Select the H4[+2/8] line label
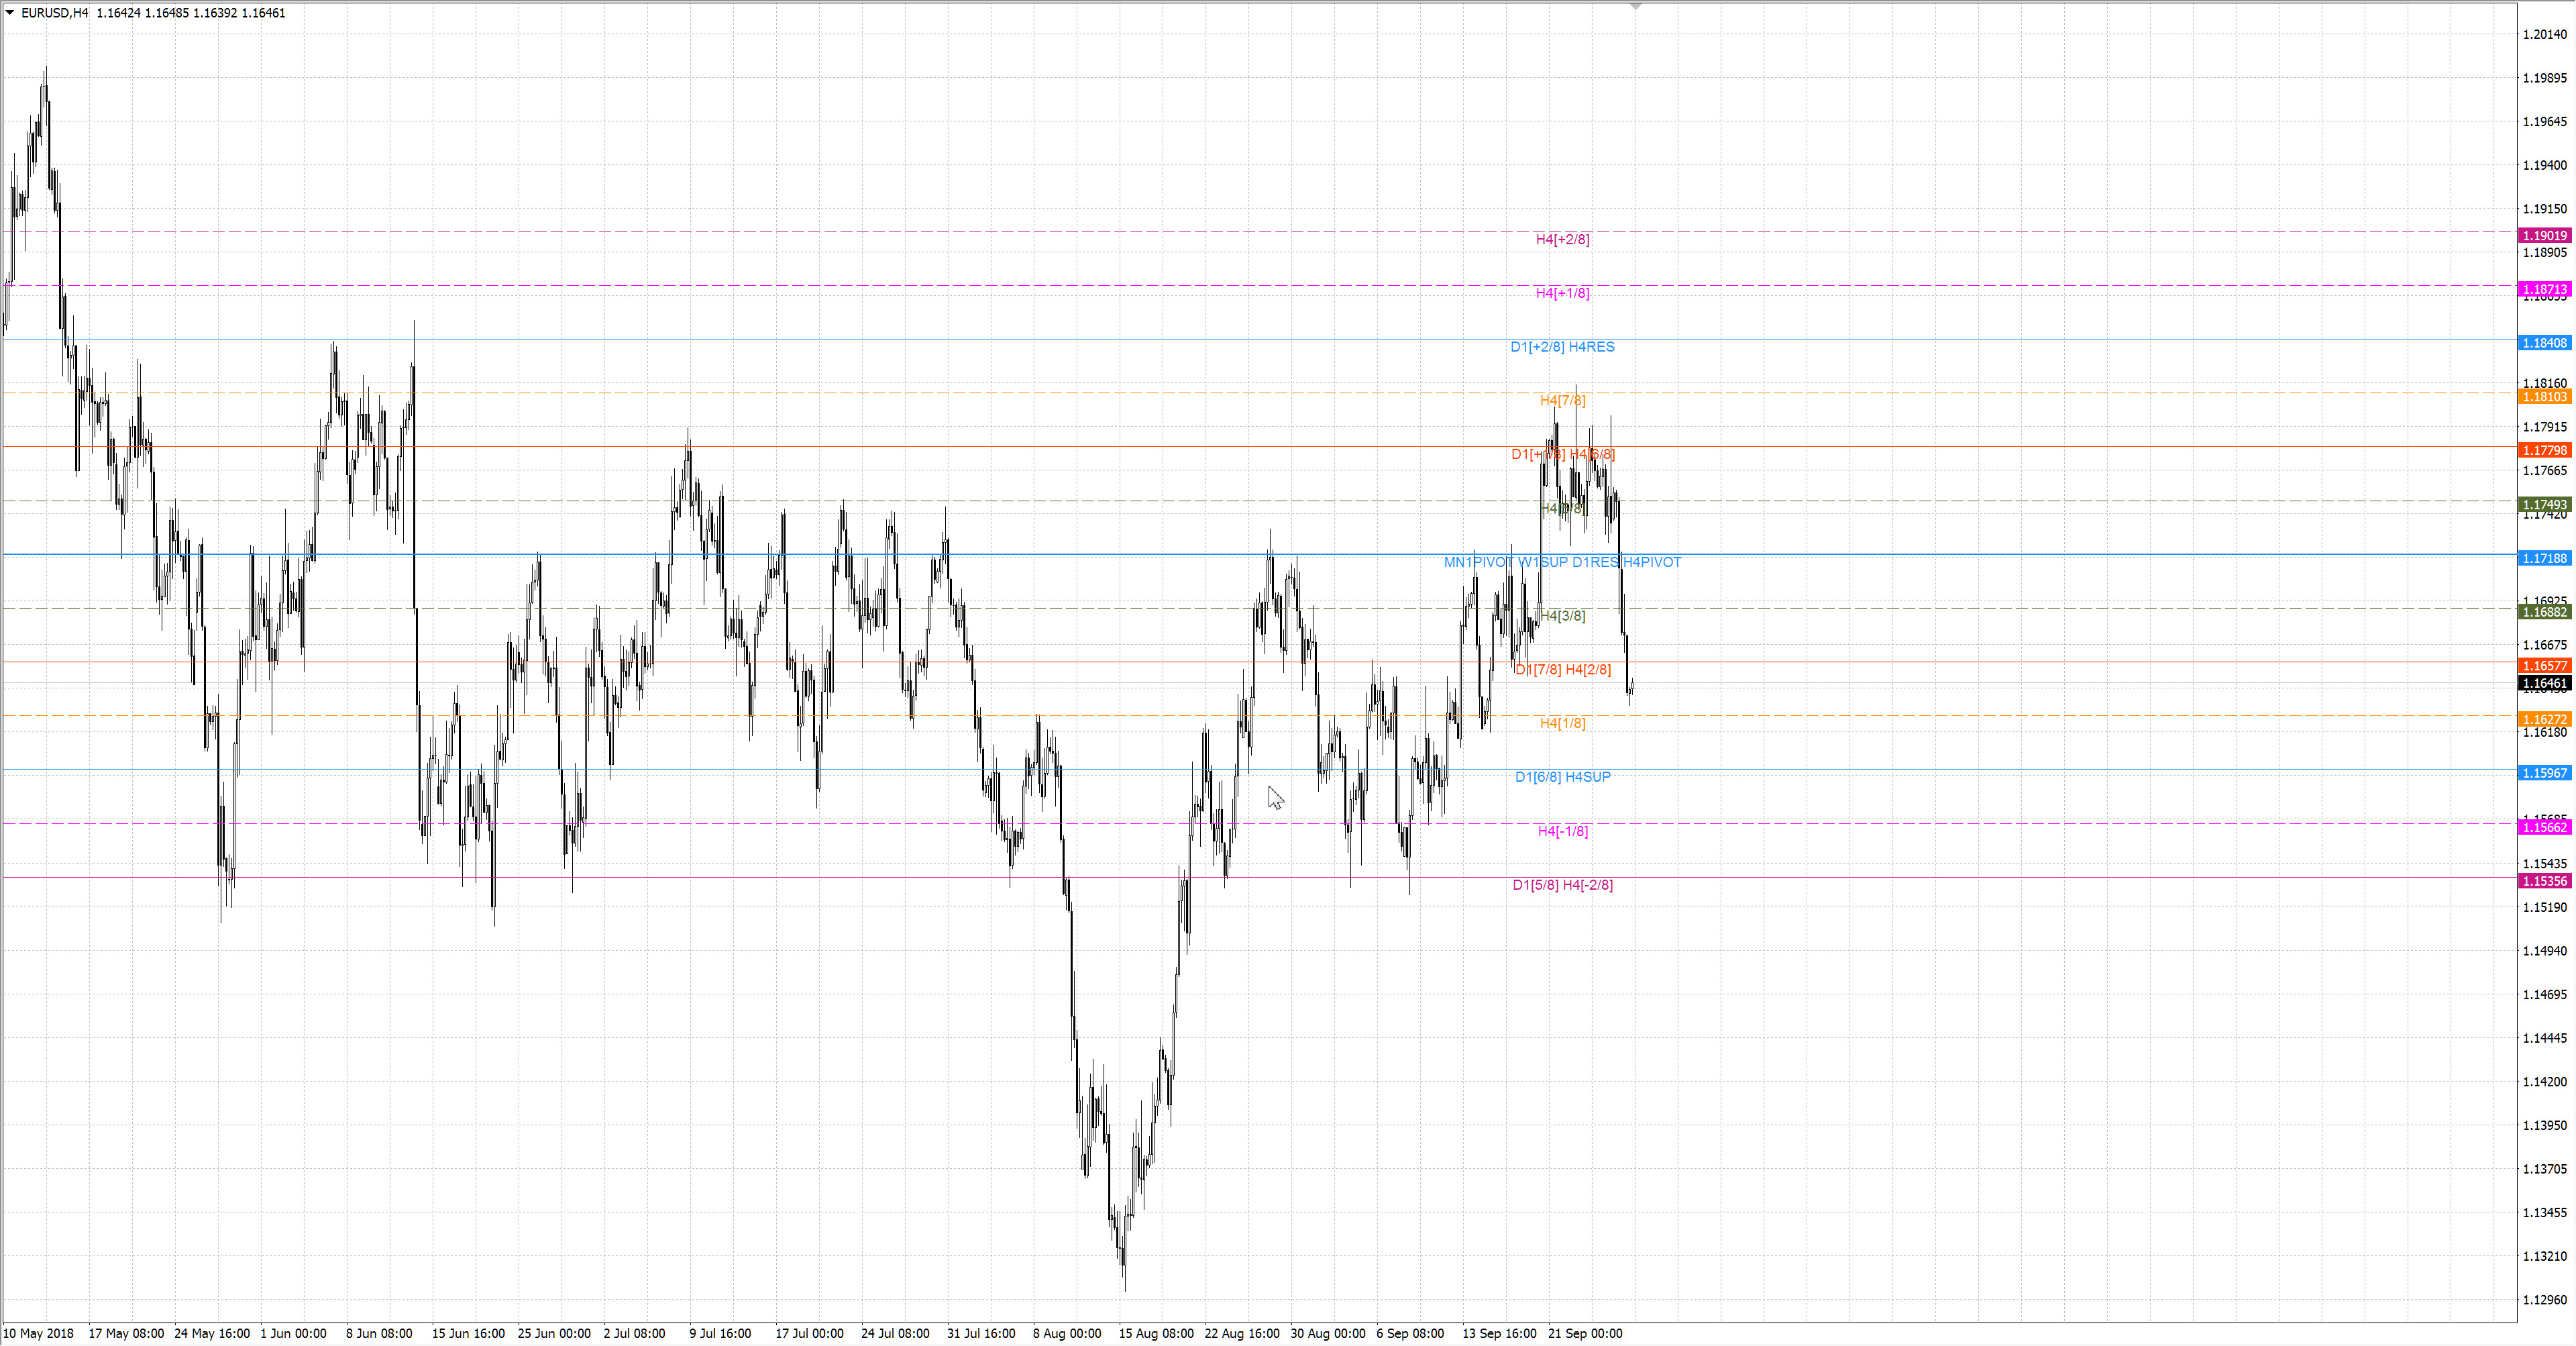The image size is (2576, 1346). pos(1562,239)
